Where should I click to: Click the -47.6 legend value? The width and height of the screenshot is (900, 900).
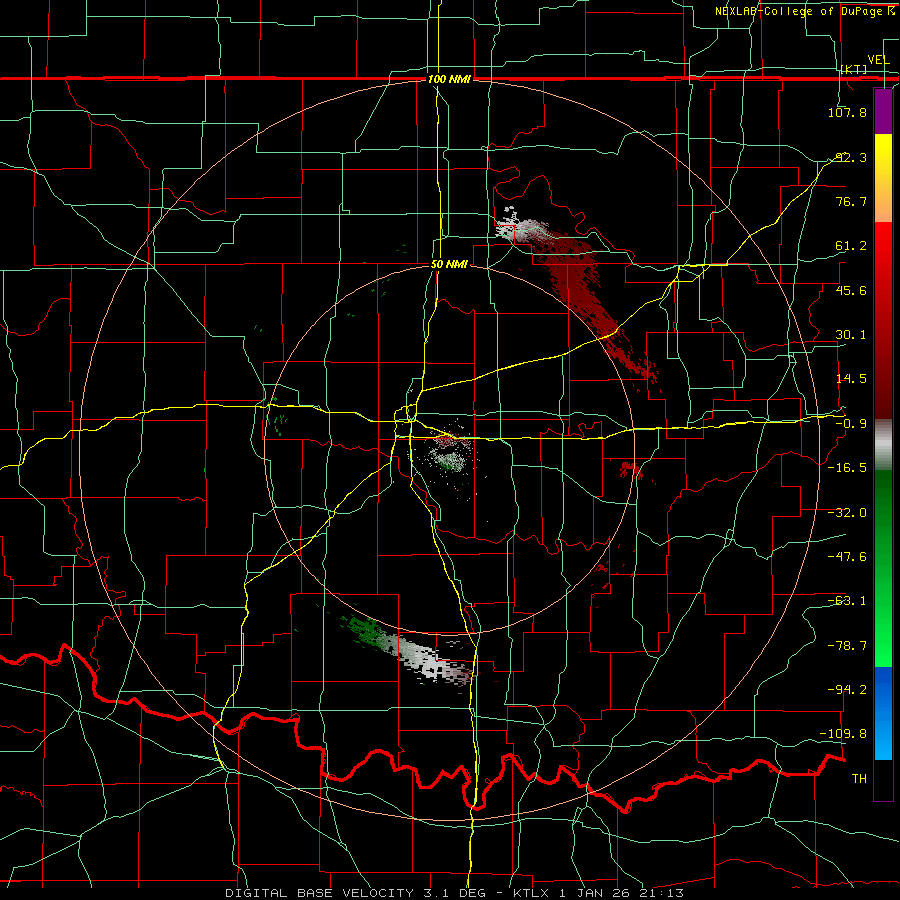click(x=847, y=556)
